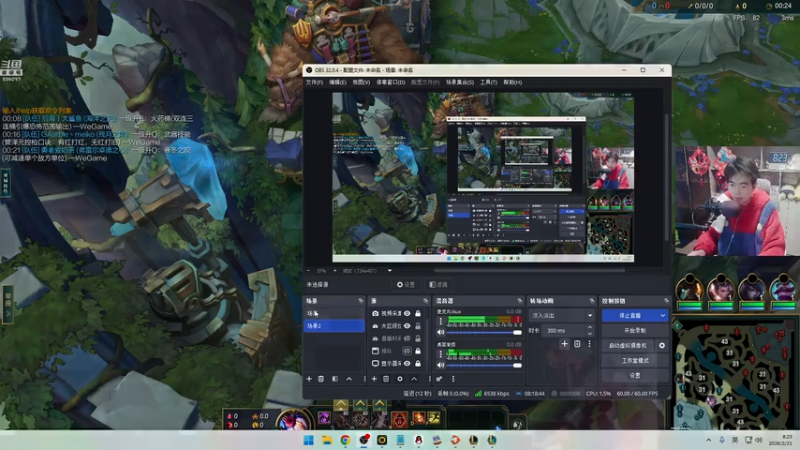Switch to OBS Studio on the taskbar
Image resolution: width=800 pixels, height=450 pixels.
point(364,440)
